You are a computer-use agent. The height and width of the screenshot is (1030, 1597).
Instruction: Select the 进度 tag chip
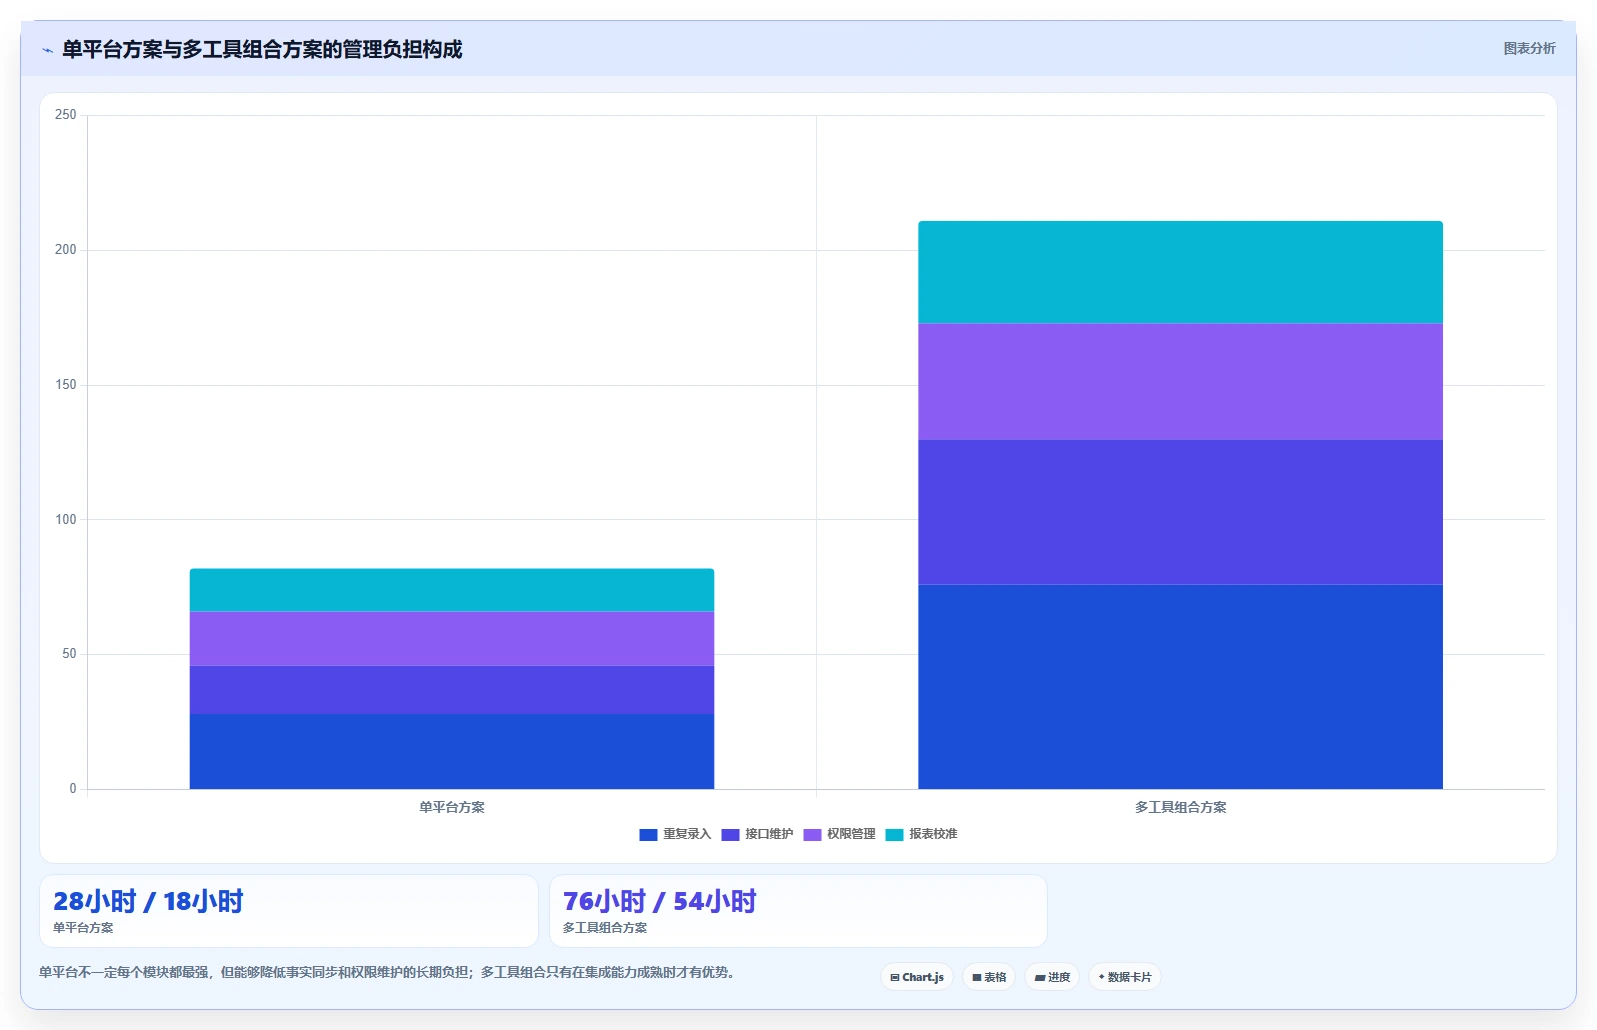[x=1052, y=977]
